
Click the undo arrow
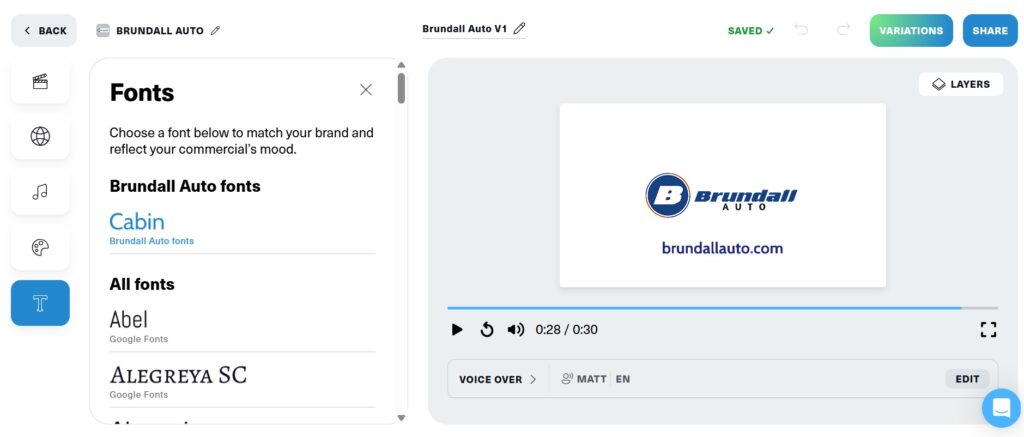pyautogui.click(x=801, y=30)
